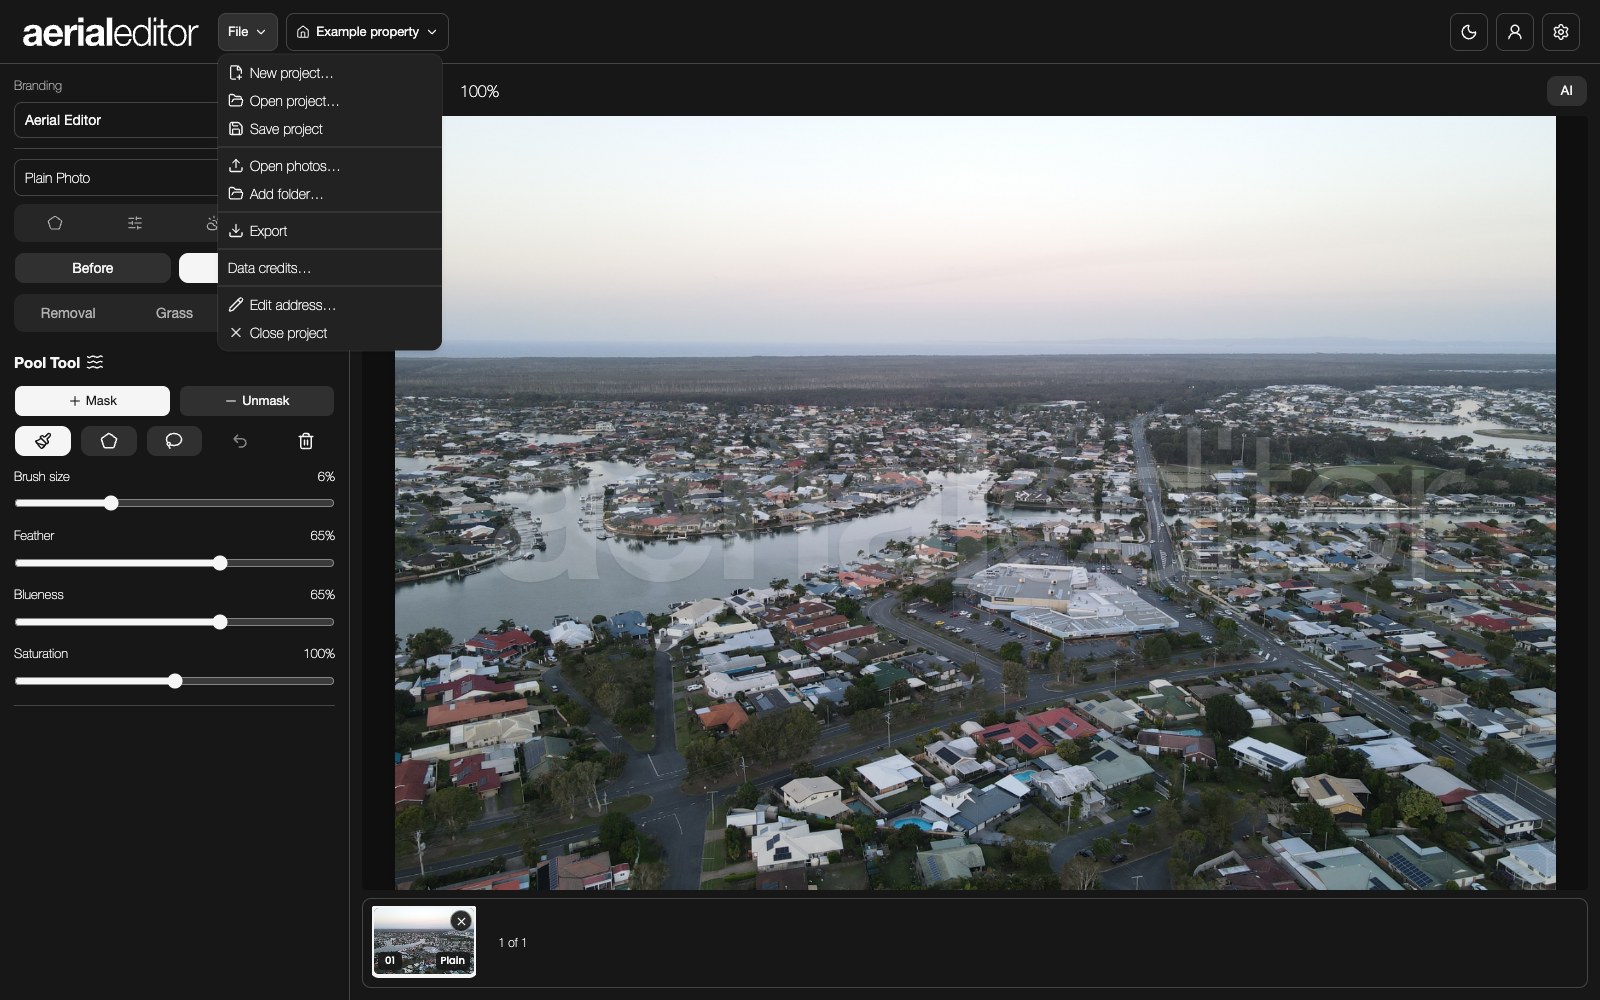Click the aerialeditor logo
The image size is (1600, 1000).
110,33
